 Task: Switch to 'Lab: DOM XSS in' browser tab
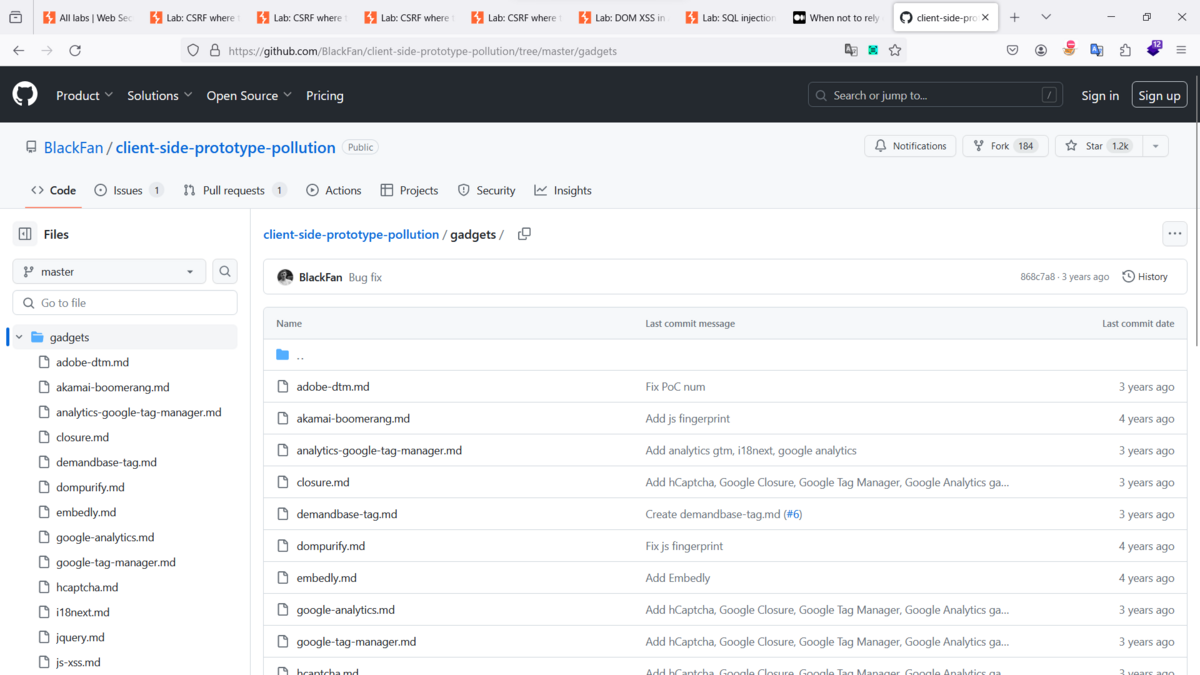pos(622,17)
